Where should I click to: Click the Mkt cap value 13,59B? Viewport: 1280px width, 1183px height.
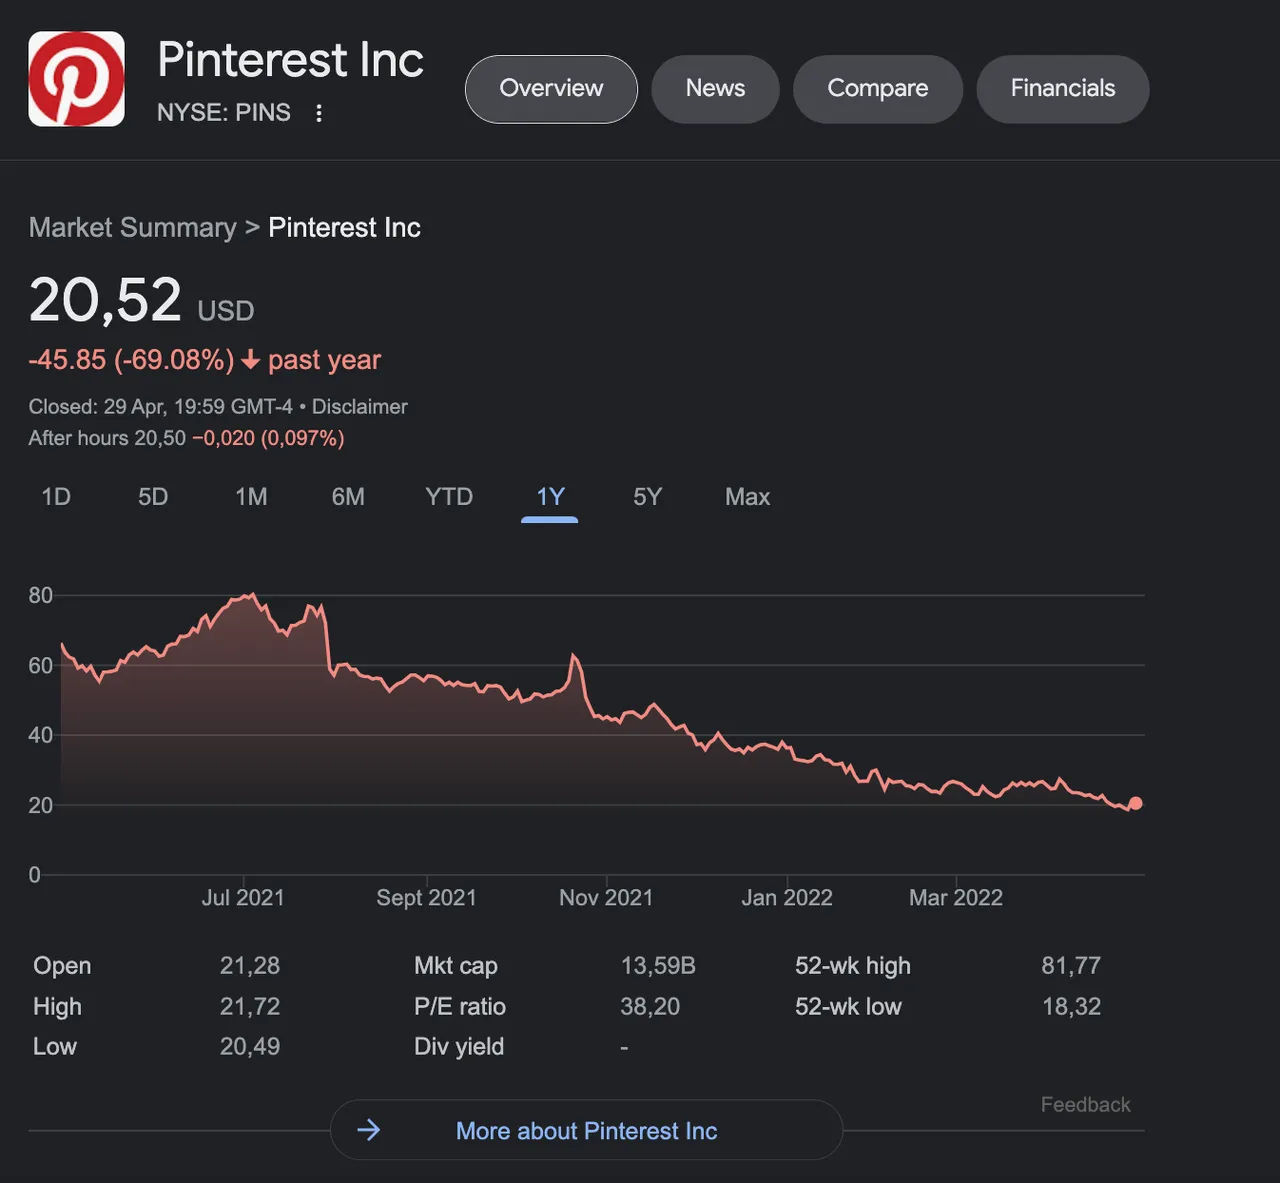[658, 966]
